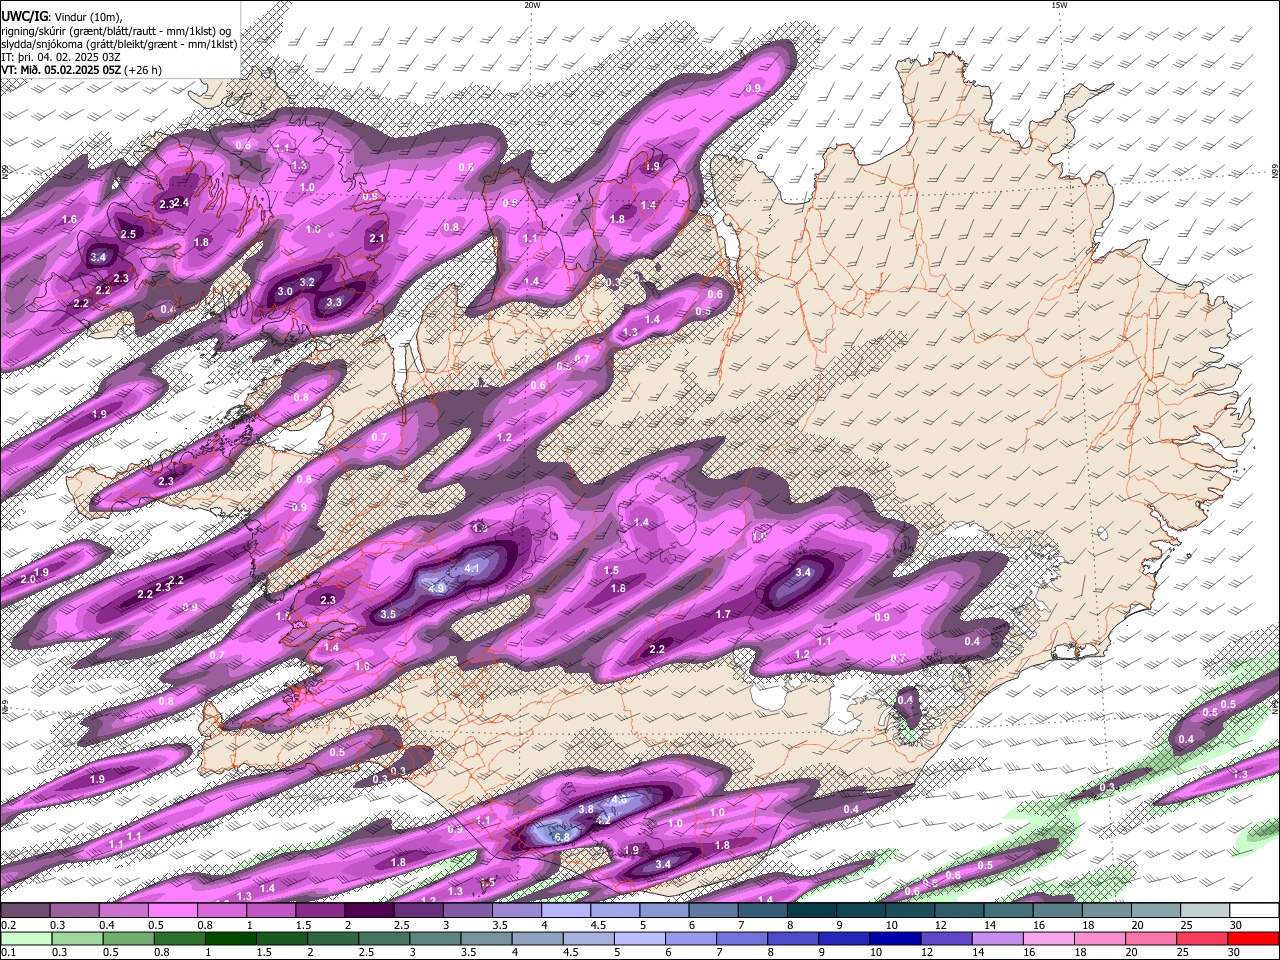Image resolution: width=1280 pixels, height=960 pixels.
Task: Click the 1.6 precipitation value on the map
Action: [69, 220]
